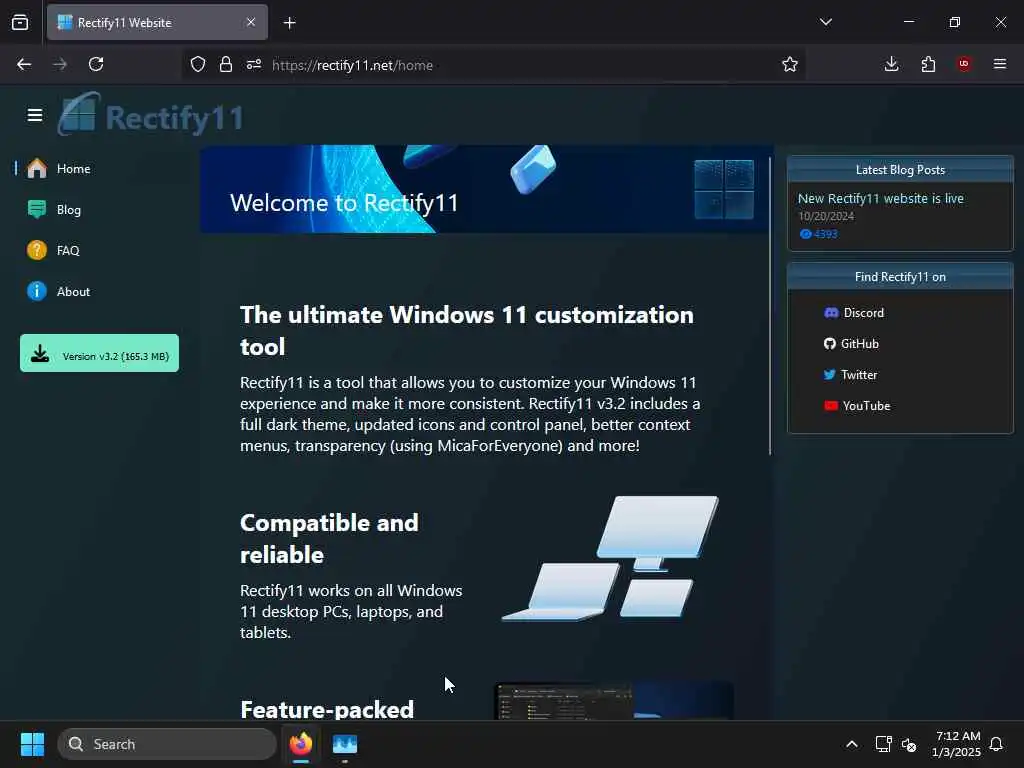This screenshot has height=768, width=1024.
Task: Open the New Rectify11 website is live post
Action: coord(880,199)
